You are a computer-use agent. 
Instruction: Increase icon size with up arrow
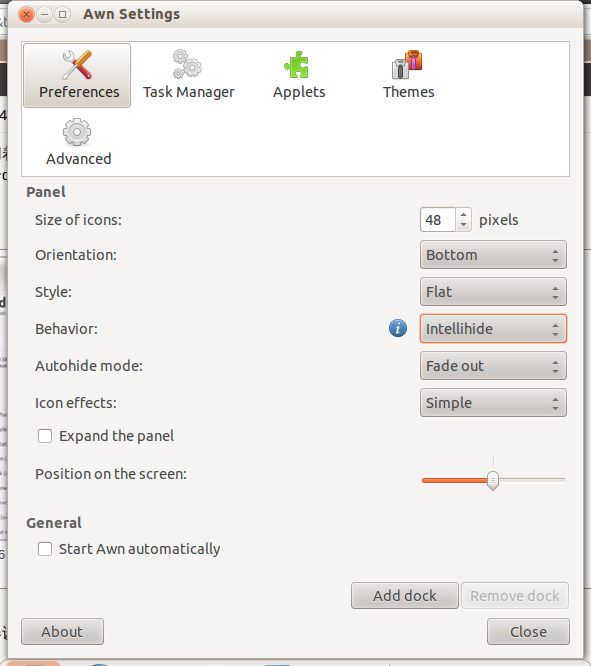pyautogui.click(x=464, y=215)
